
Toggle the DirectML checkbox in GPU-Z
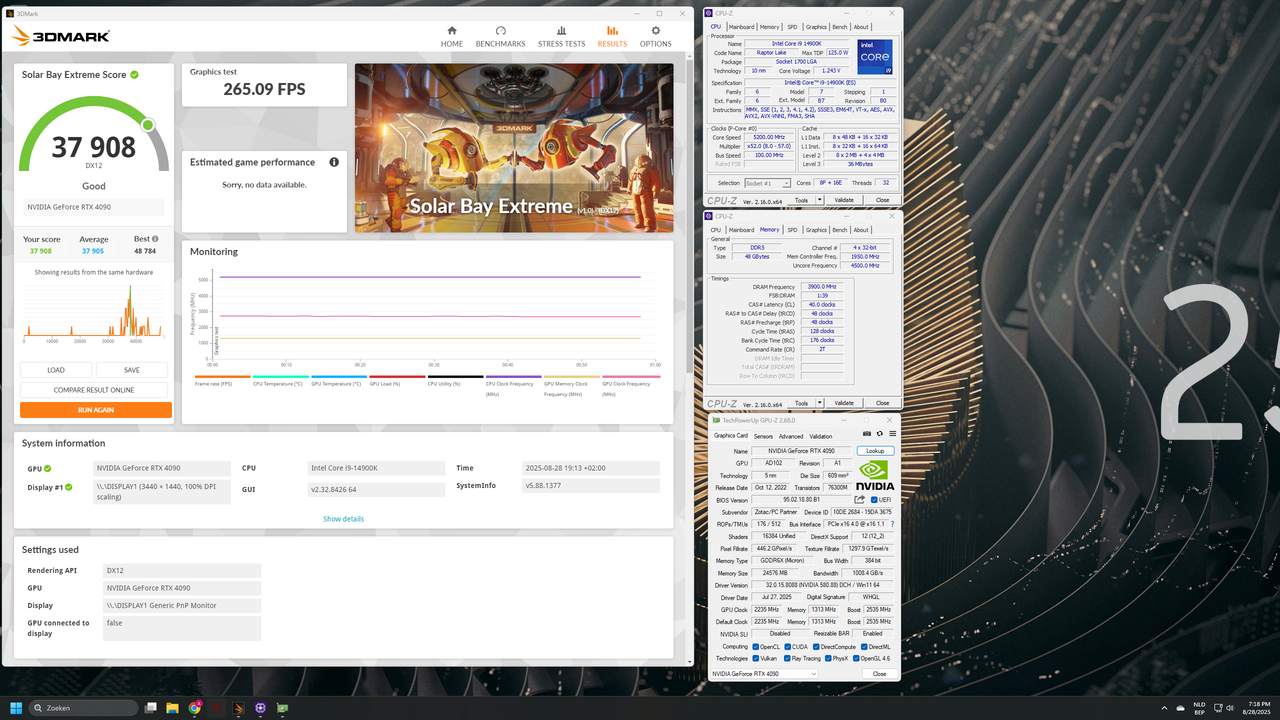(863, 646)
